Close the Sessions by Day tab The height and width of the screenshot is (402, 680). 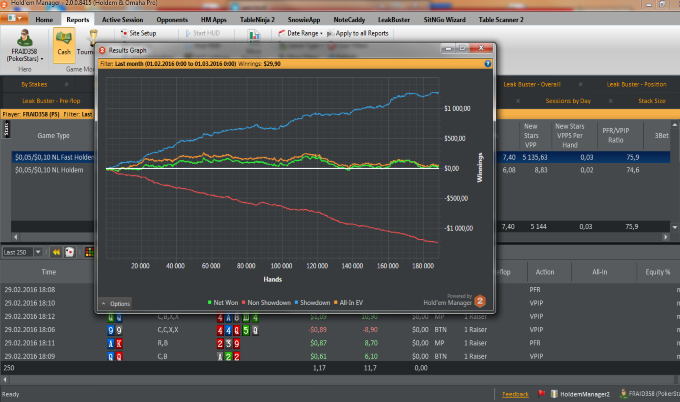(610, 101)
